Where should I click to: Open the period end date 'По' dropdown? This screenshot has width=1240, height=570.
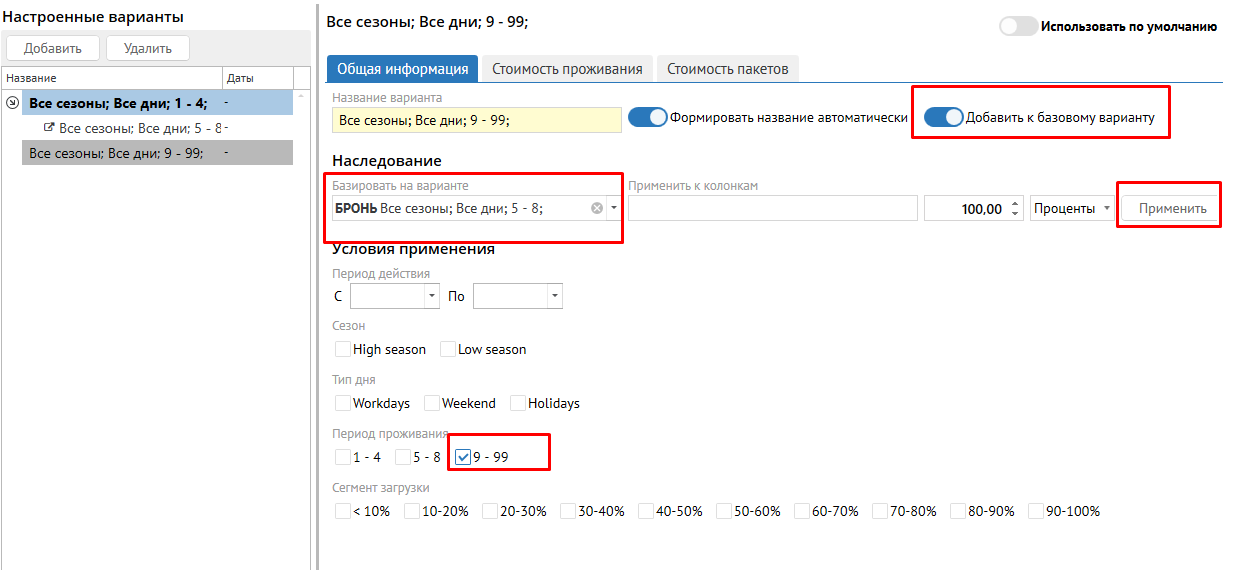[x=555, y=296]
